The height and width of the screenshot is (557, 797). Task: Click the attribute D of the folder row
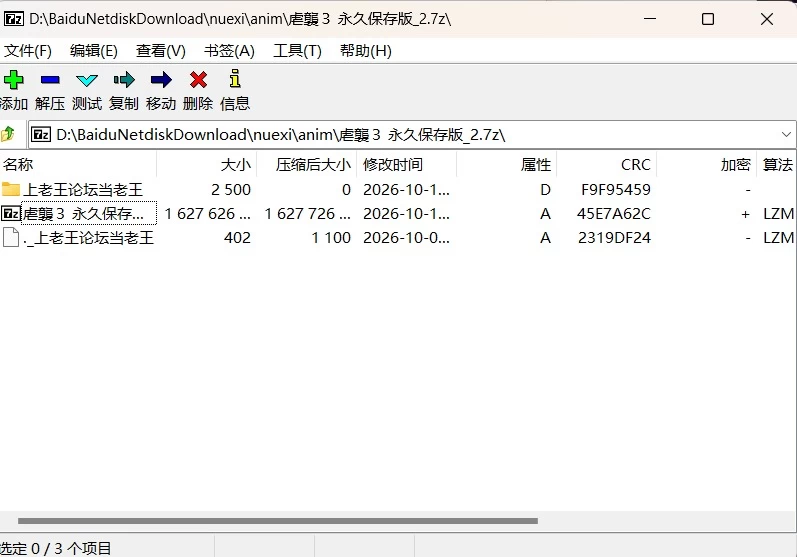click(545, 190)
